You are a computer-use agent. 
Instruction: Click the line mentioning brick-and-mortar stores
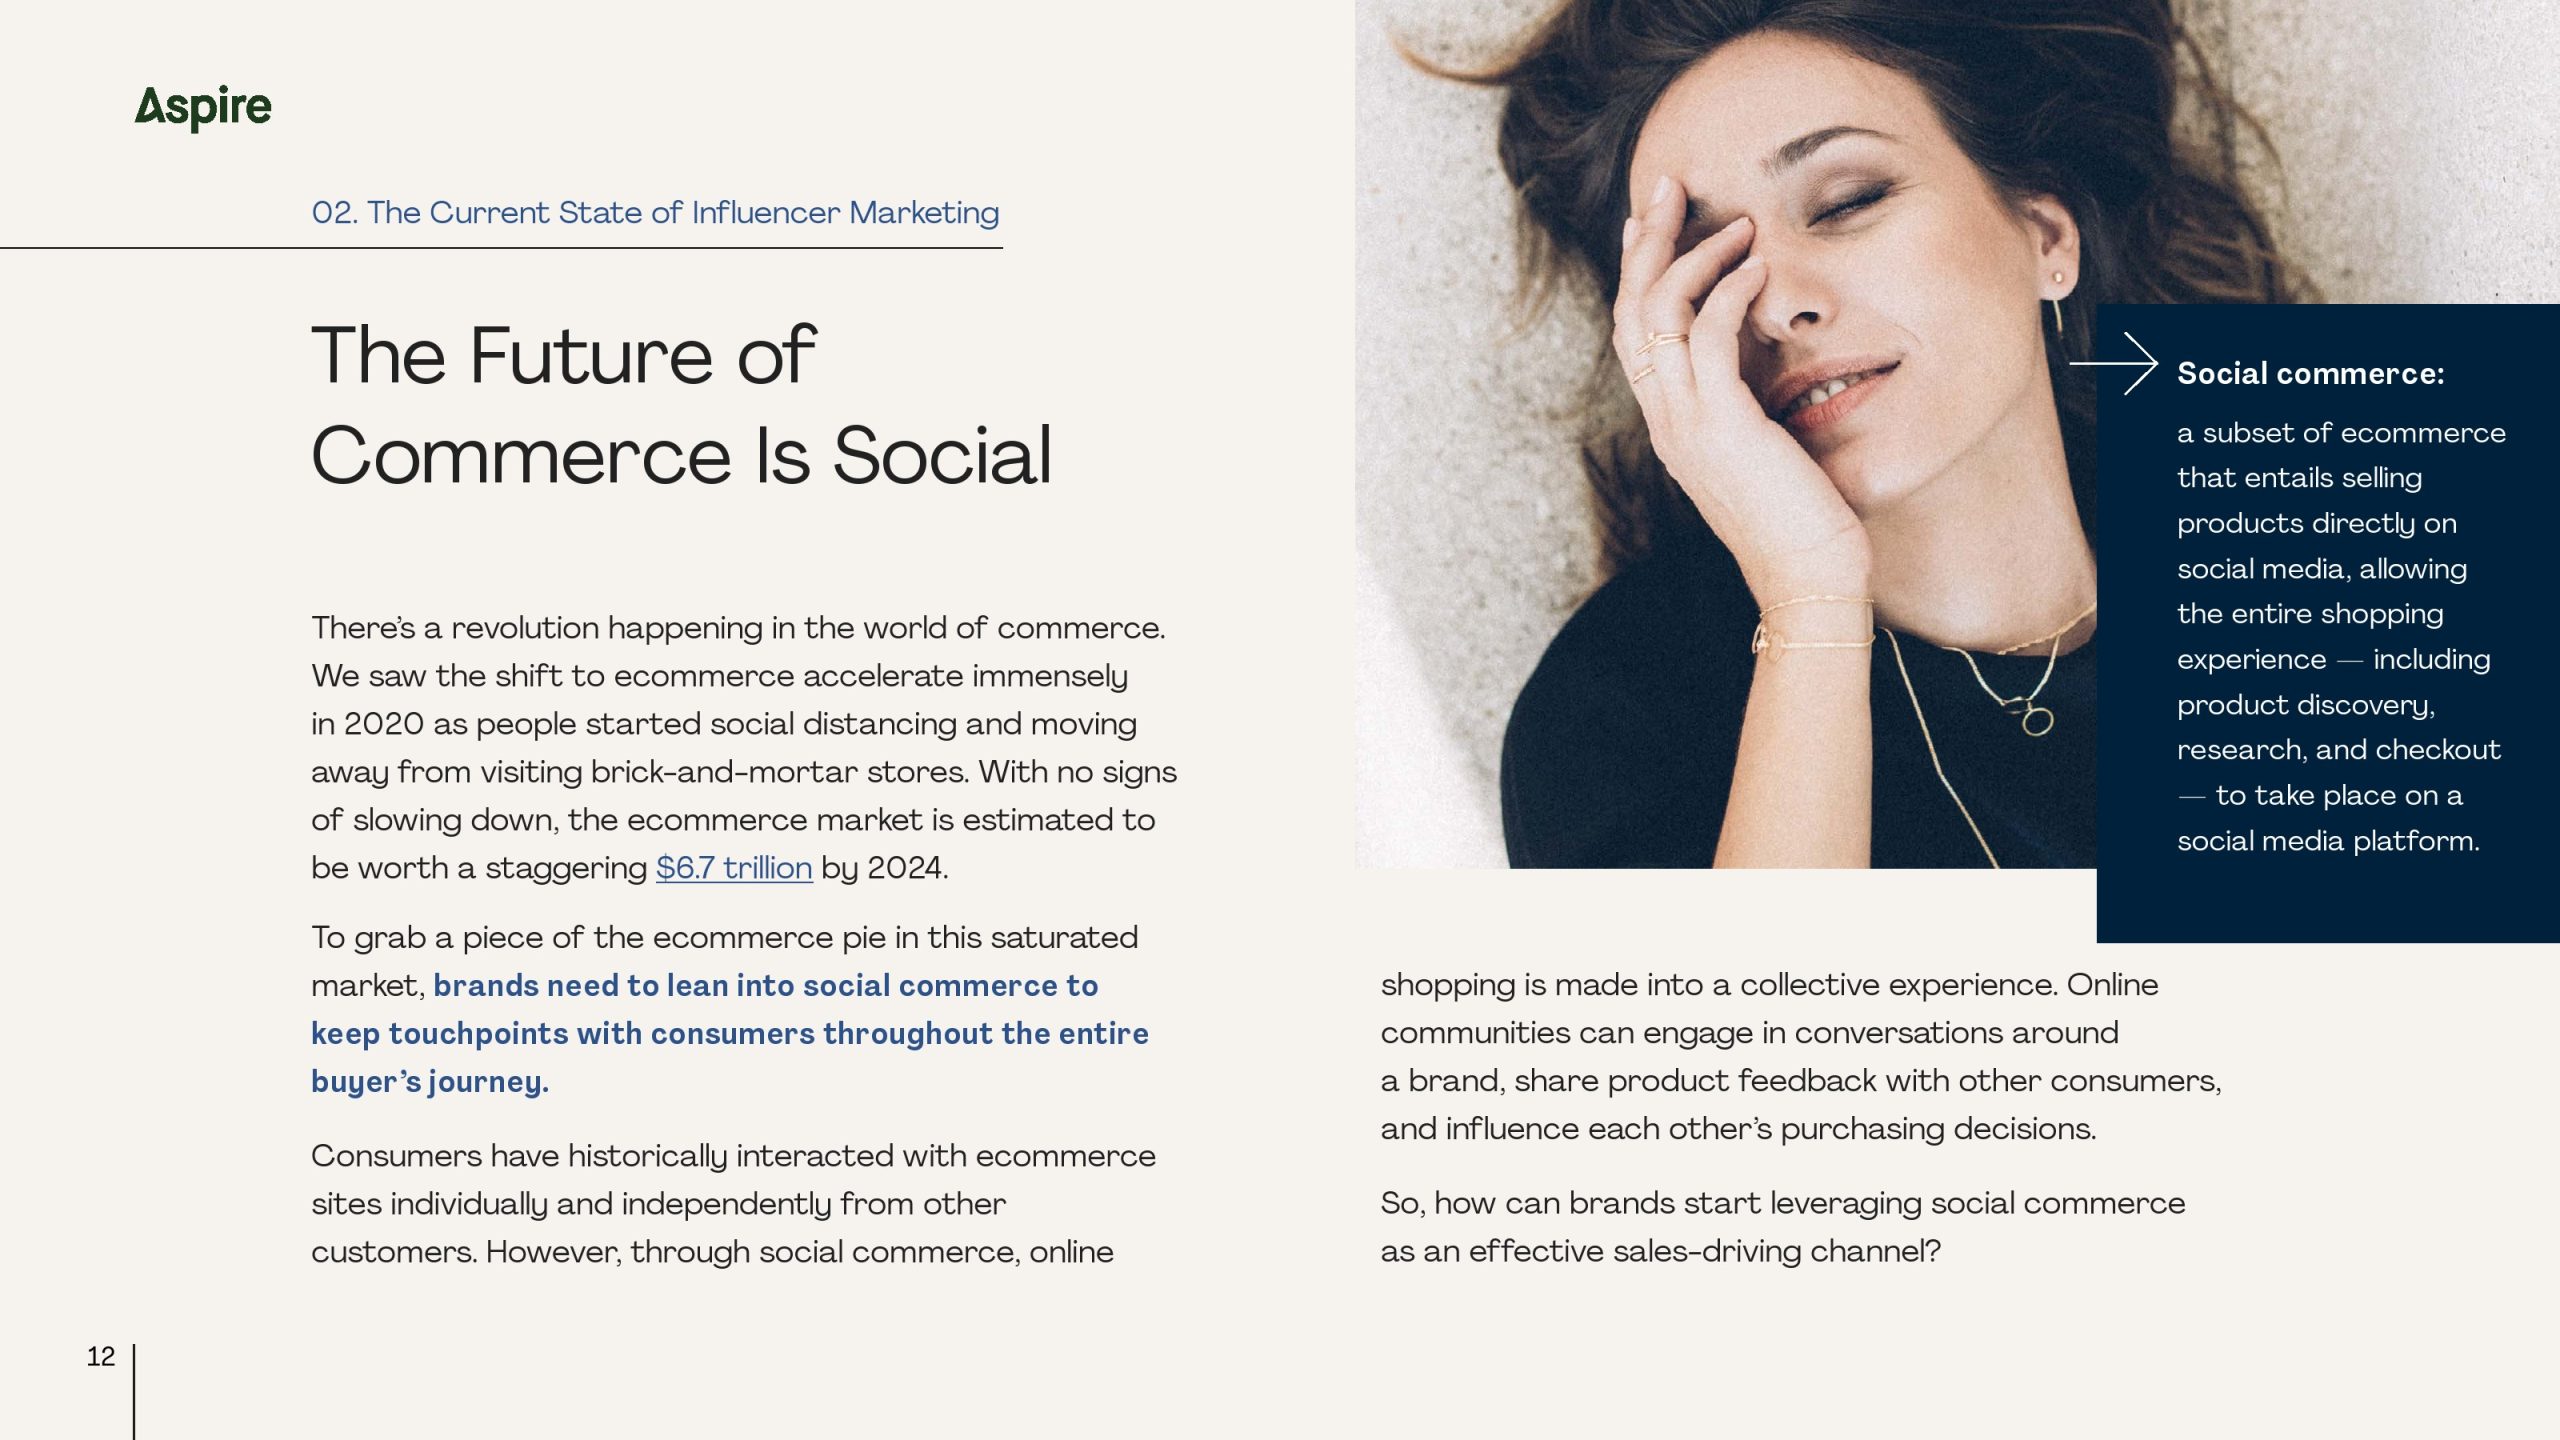pos(743,772)
